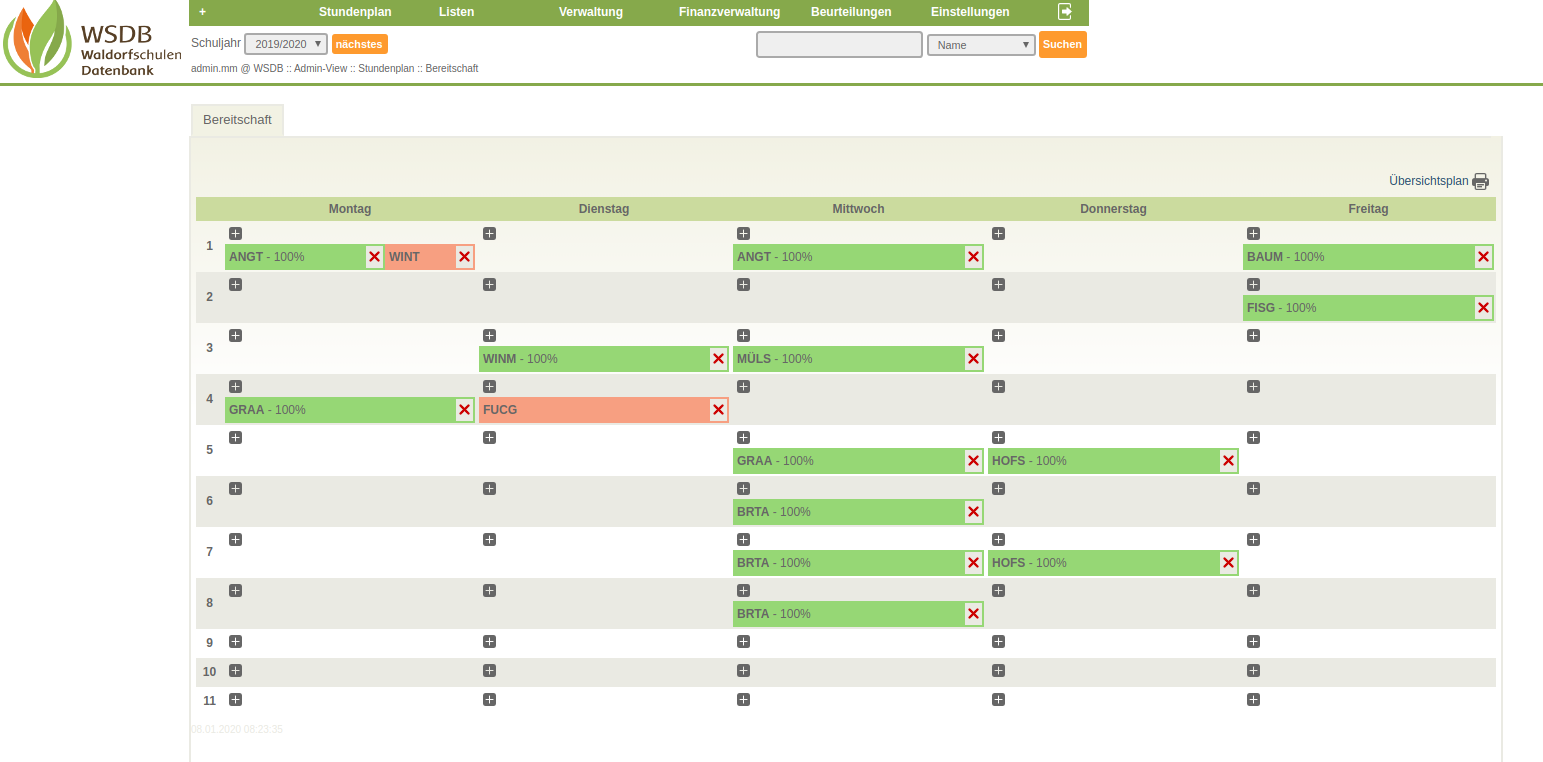The height and width of the screenshot is (762, 1543).
Task: Click the breadcrumb path text ending in Bereitschaft
Action: click(334, 68)
